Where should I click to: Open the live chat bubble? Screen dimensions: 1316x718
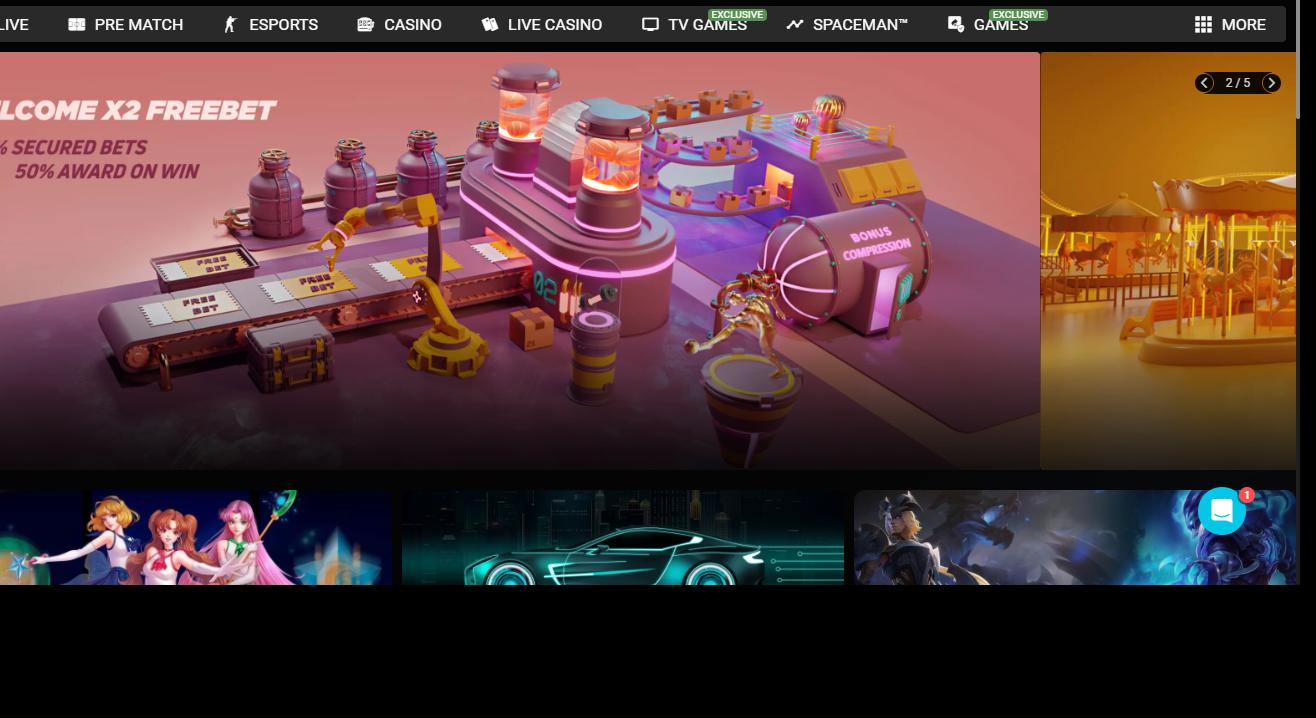coord(1221,511)
